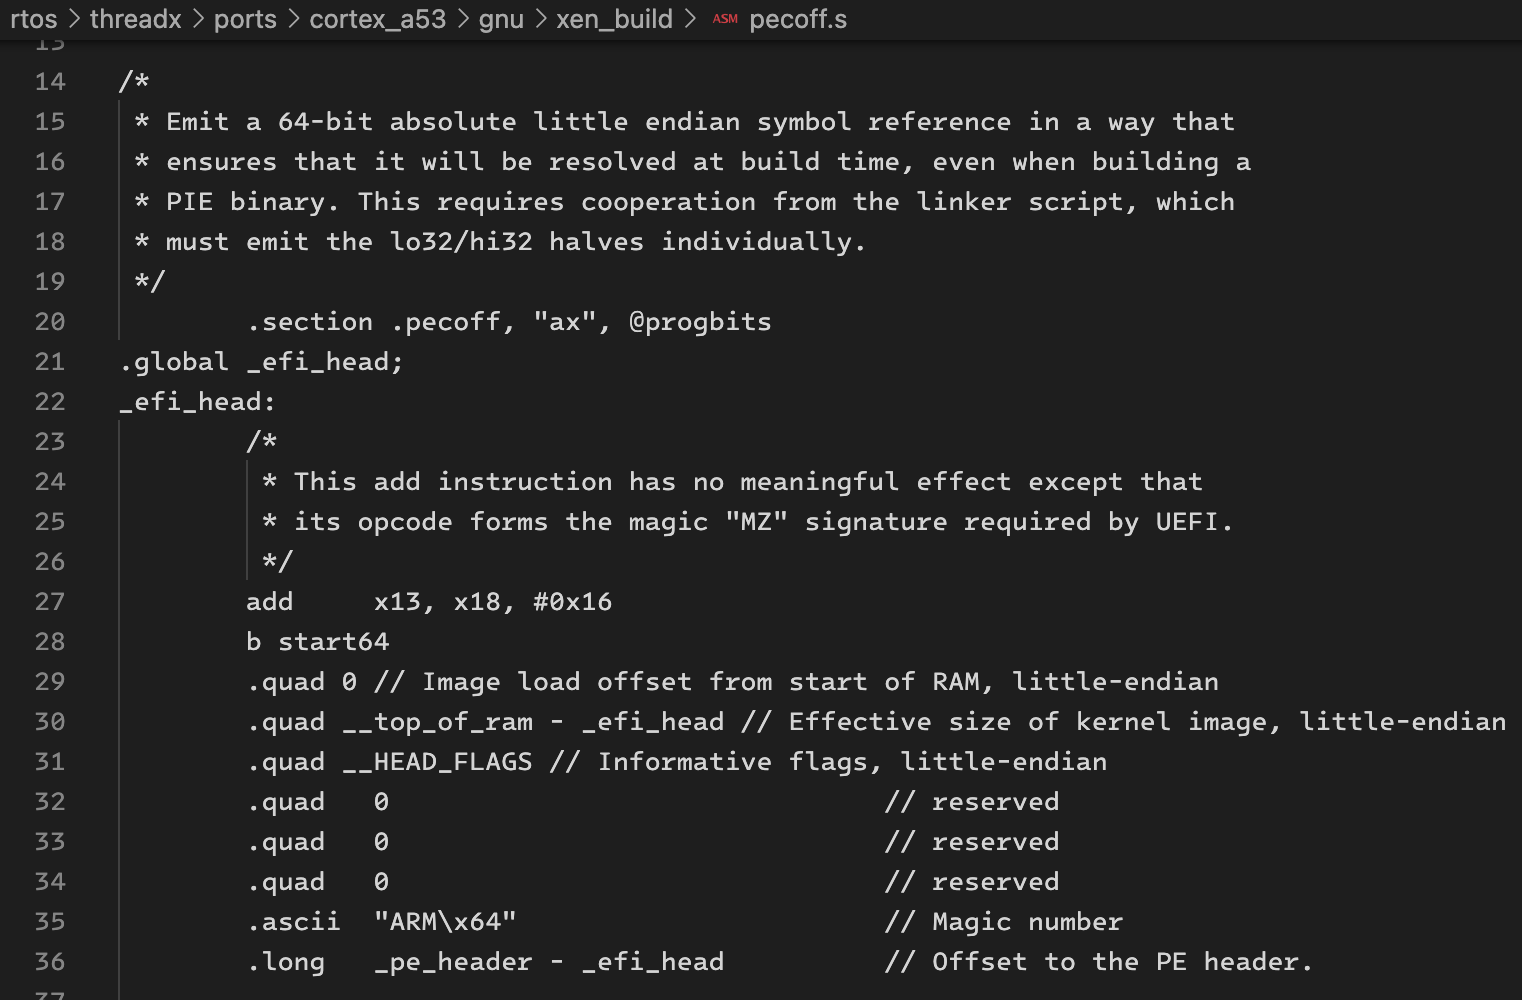1522x1000 pixels.
Task: Click the ASM file icon in breadcrumb
Action: [x=725, y=19]
